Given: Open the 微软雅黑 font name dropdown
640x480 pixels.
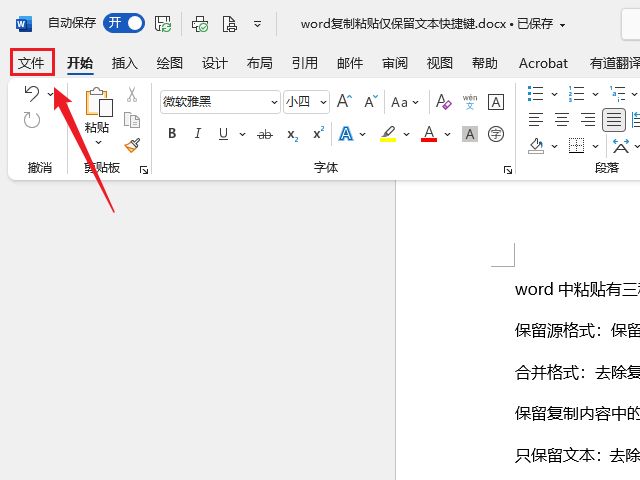Looking at the screenshot, I should tap(274, 102).
